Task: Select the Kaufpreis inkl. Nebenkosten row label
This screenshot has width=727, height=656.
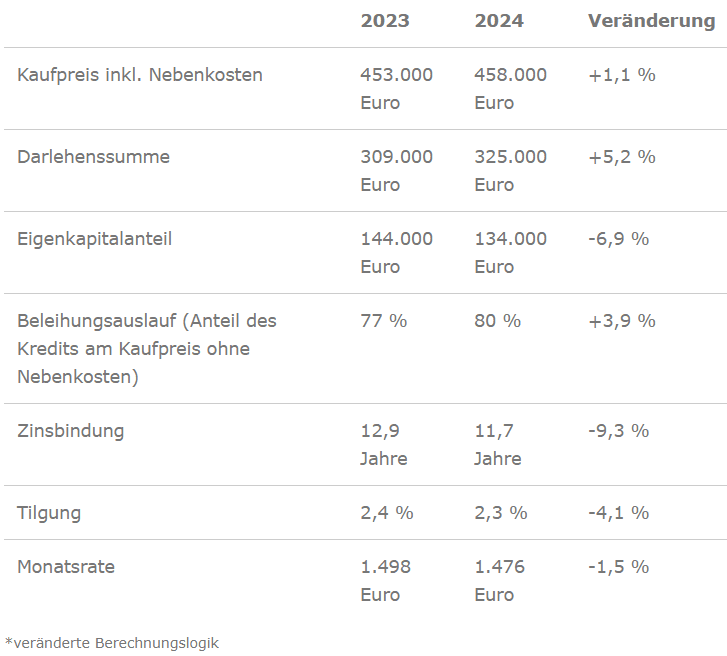Action: coord(140,75)
